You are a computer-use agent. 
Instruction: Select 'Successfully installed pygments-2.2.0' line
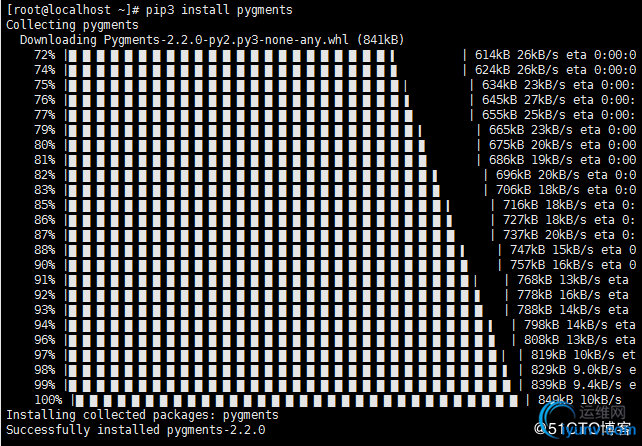[x=136, y=430]
